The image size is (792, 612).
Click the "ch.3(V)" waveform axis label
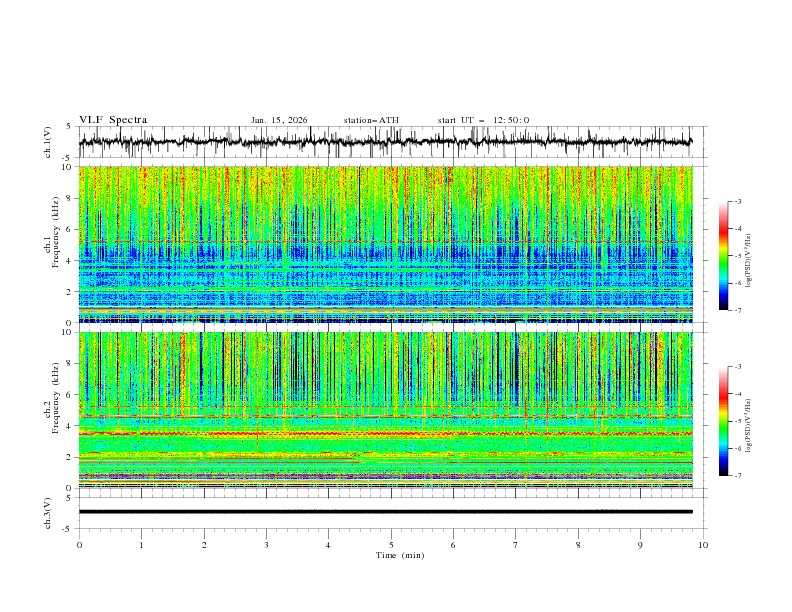(x=48, y=513)
